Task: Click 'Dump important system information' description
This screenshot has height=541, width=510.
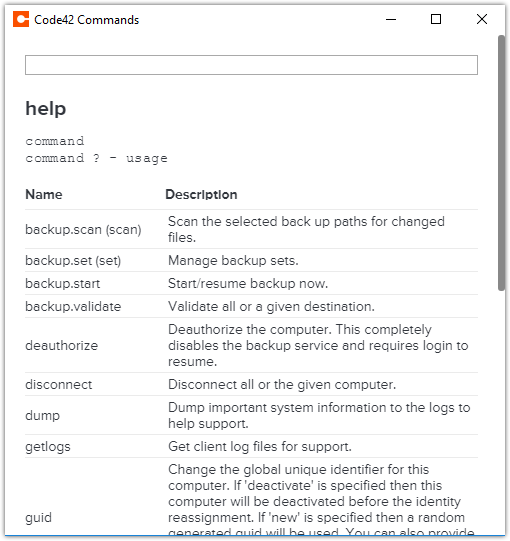Action: pyautogui.click(x=319, y=415)
